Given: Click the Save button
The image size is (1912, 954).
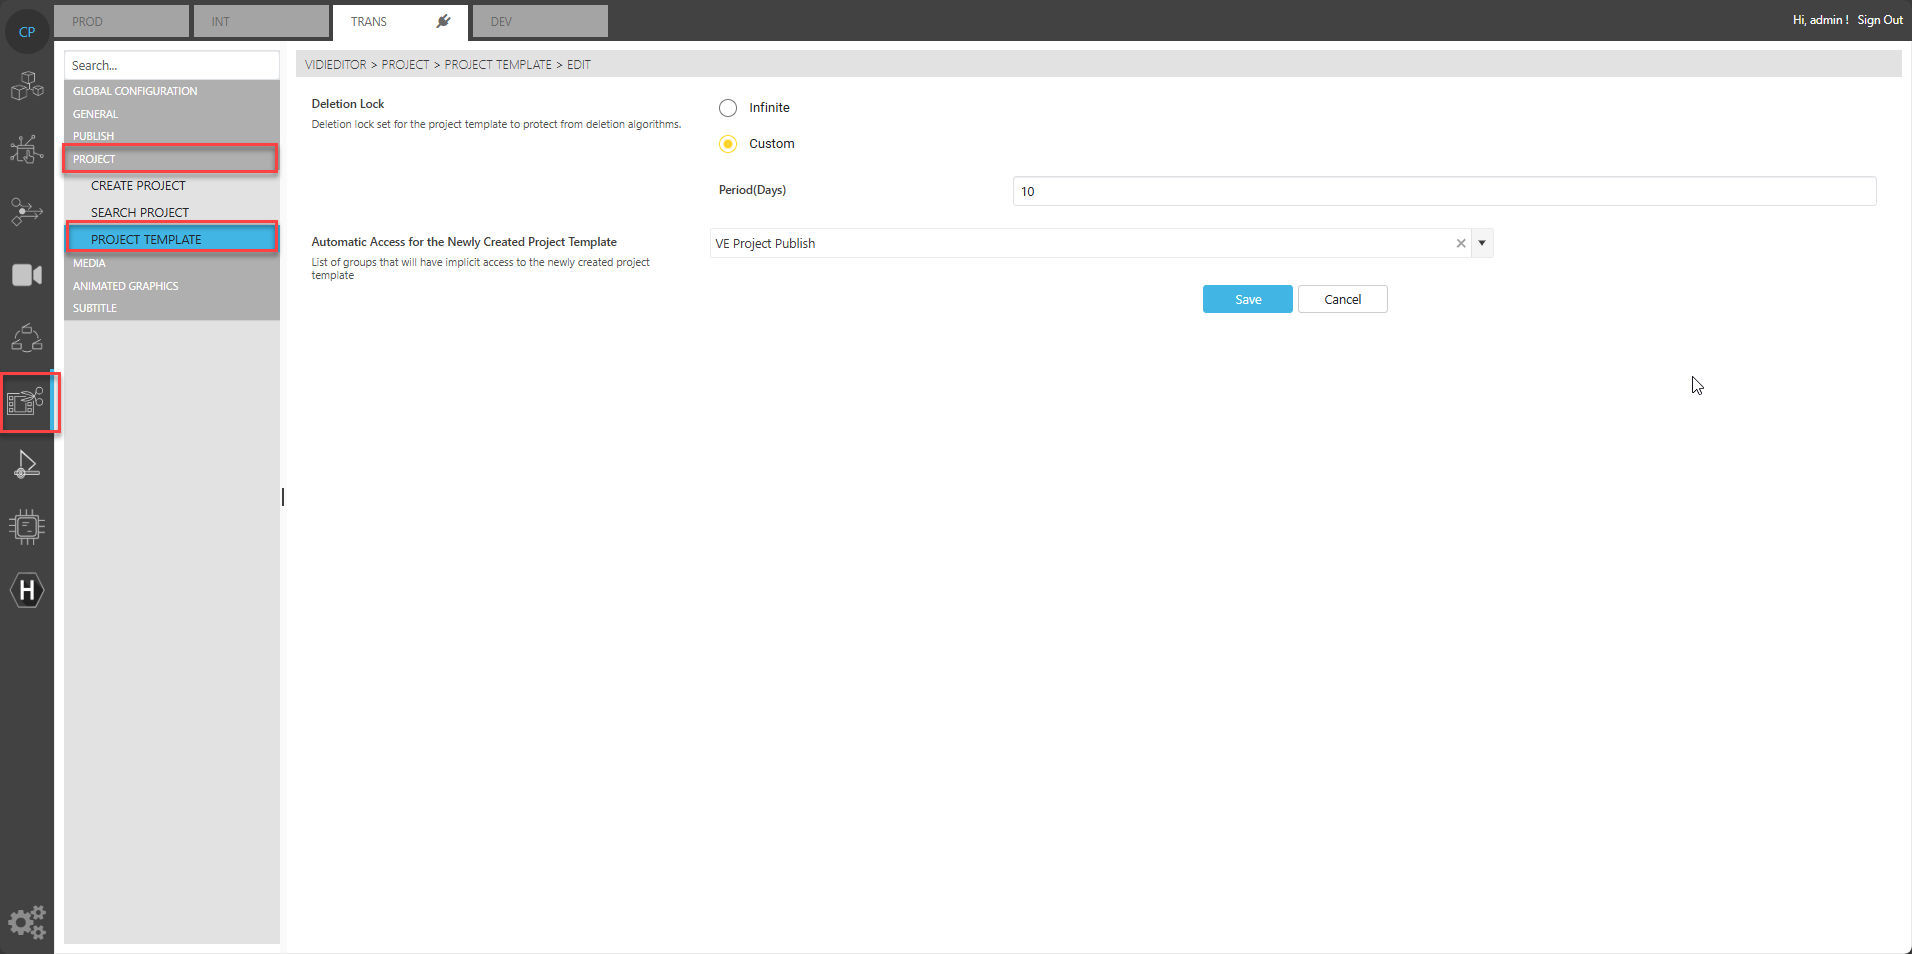Looking at the screenshot, I should [x=1247, y=299].
